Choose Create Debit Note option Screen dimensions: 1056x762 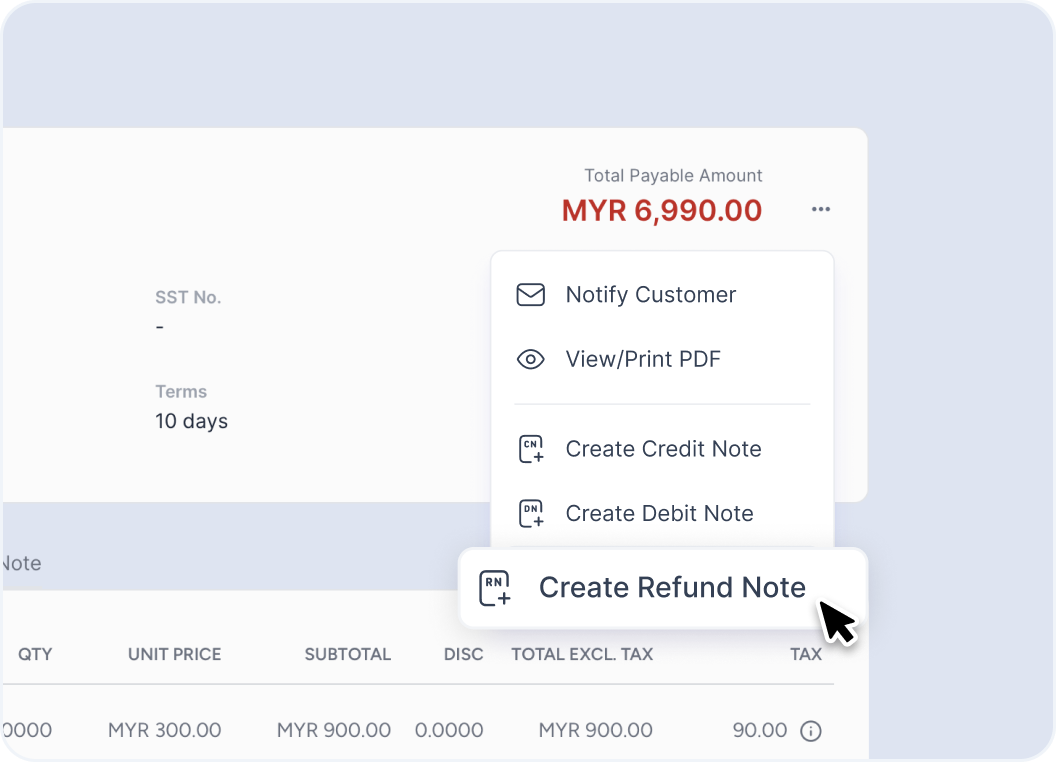point(659,513)
